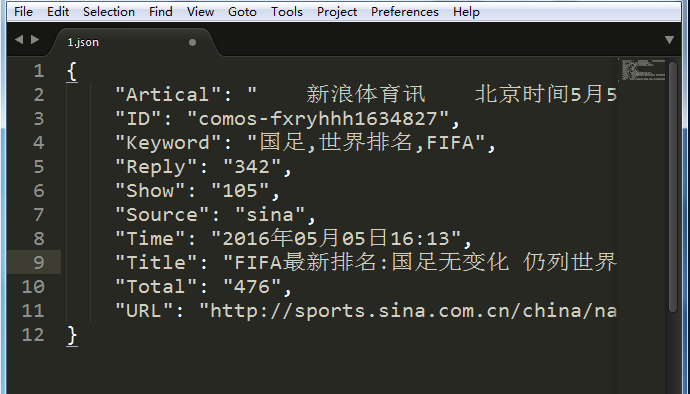Go to previous tab with left arrow
Image resolution: width=690 pixels, height=394 pixels.
click(19, 40)
